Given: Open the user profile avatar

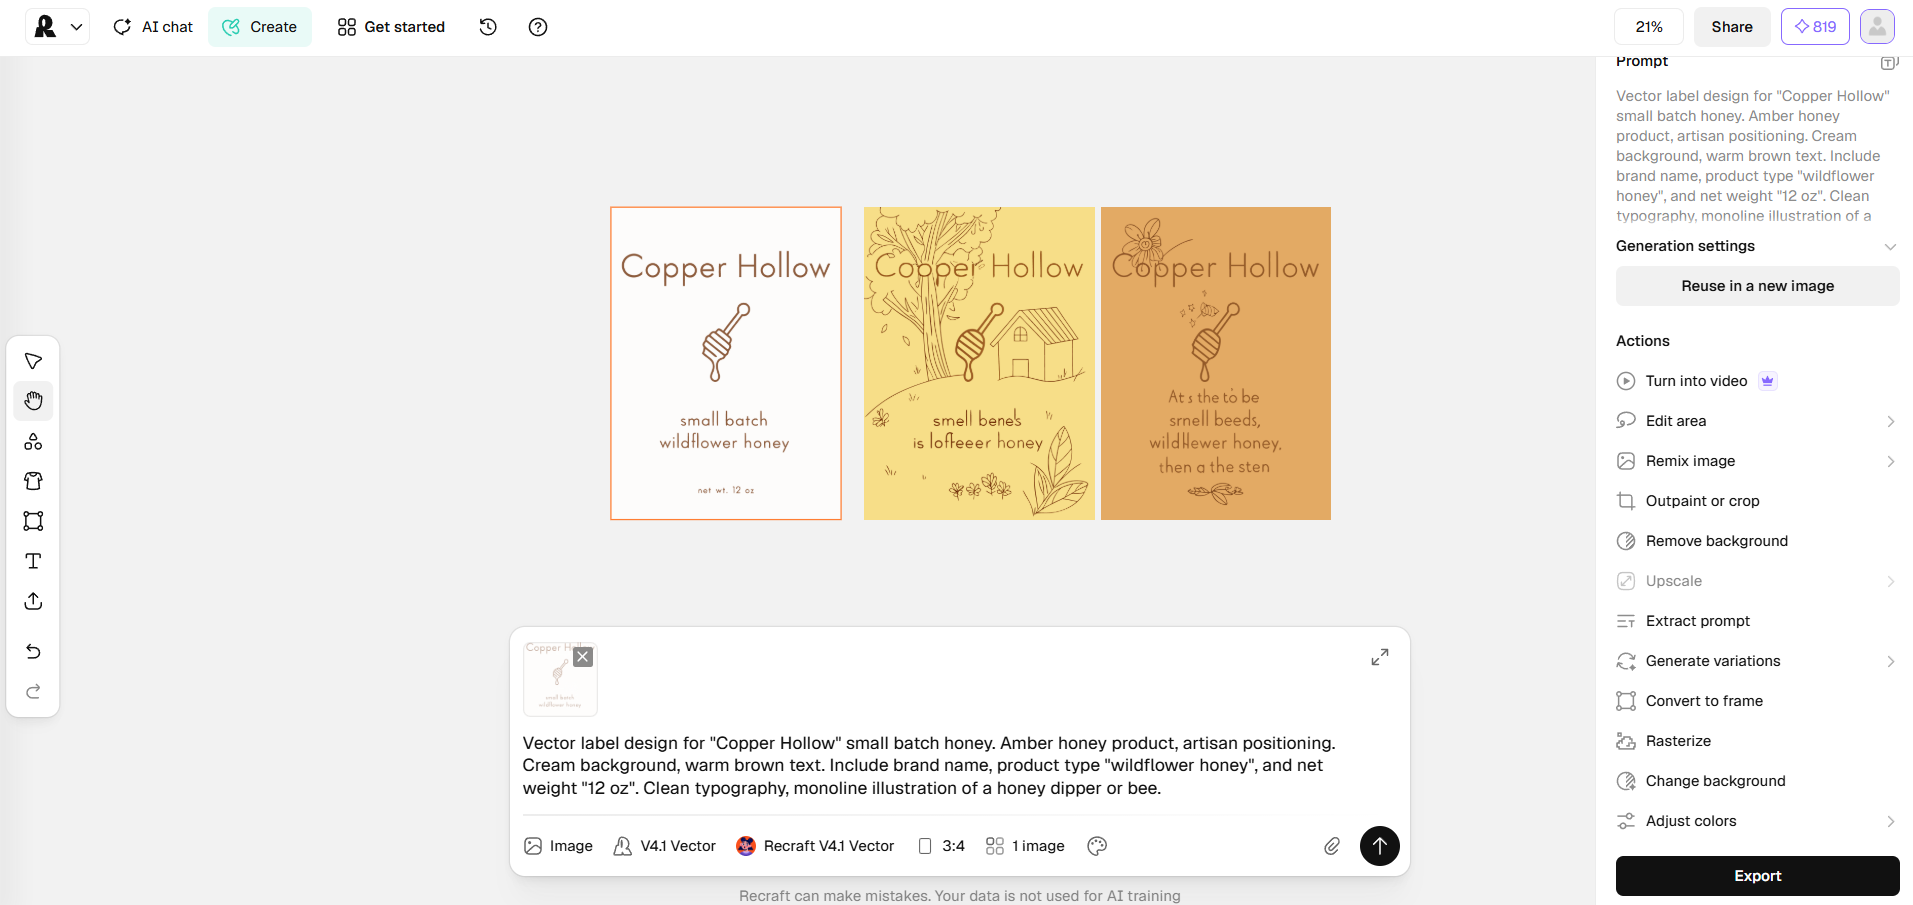Looking at the screenshot, I should (1877, 27).
